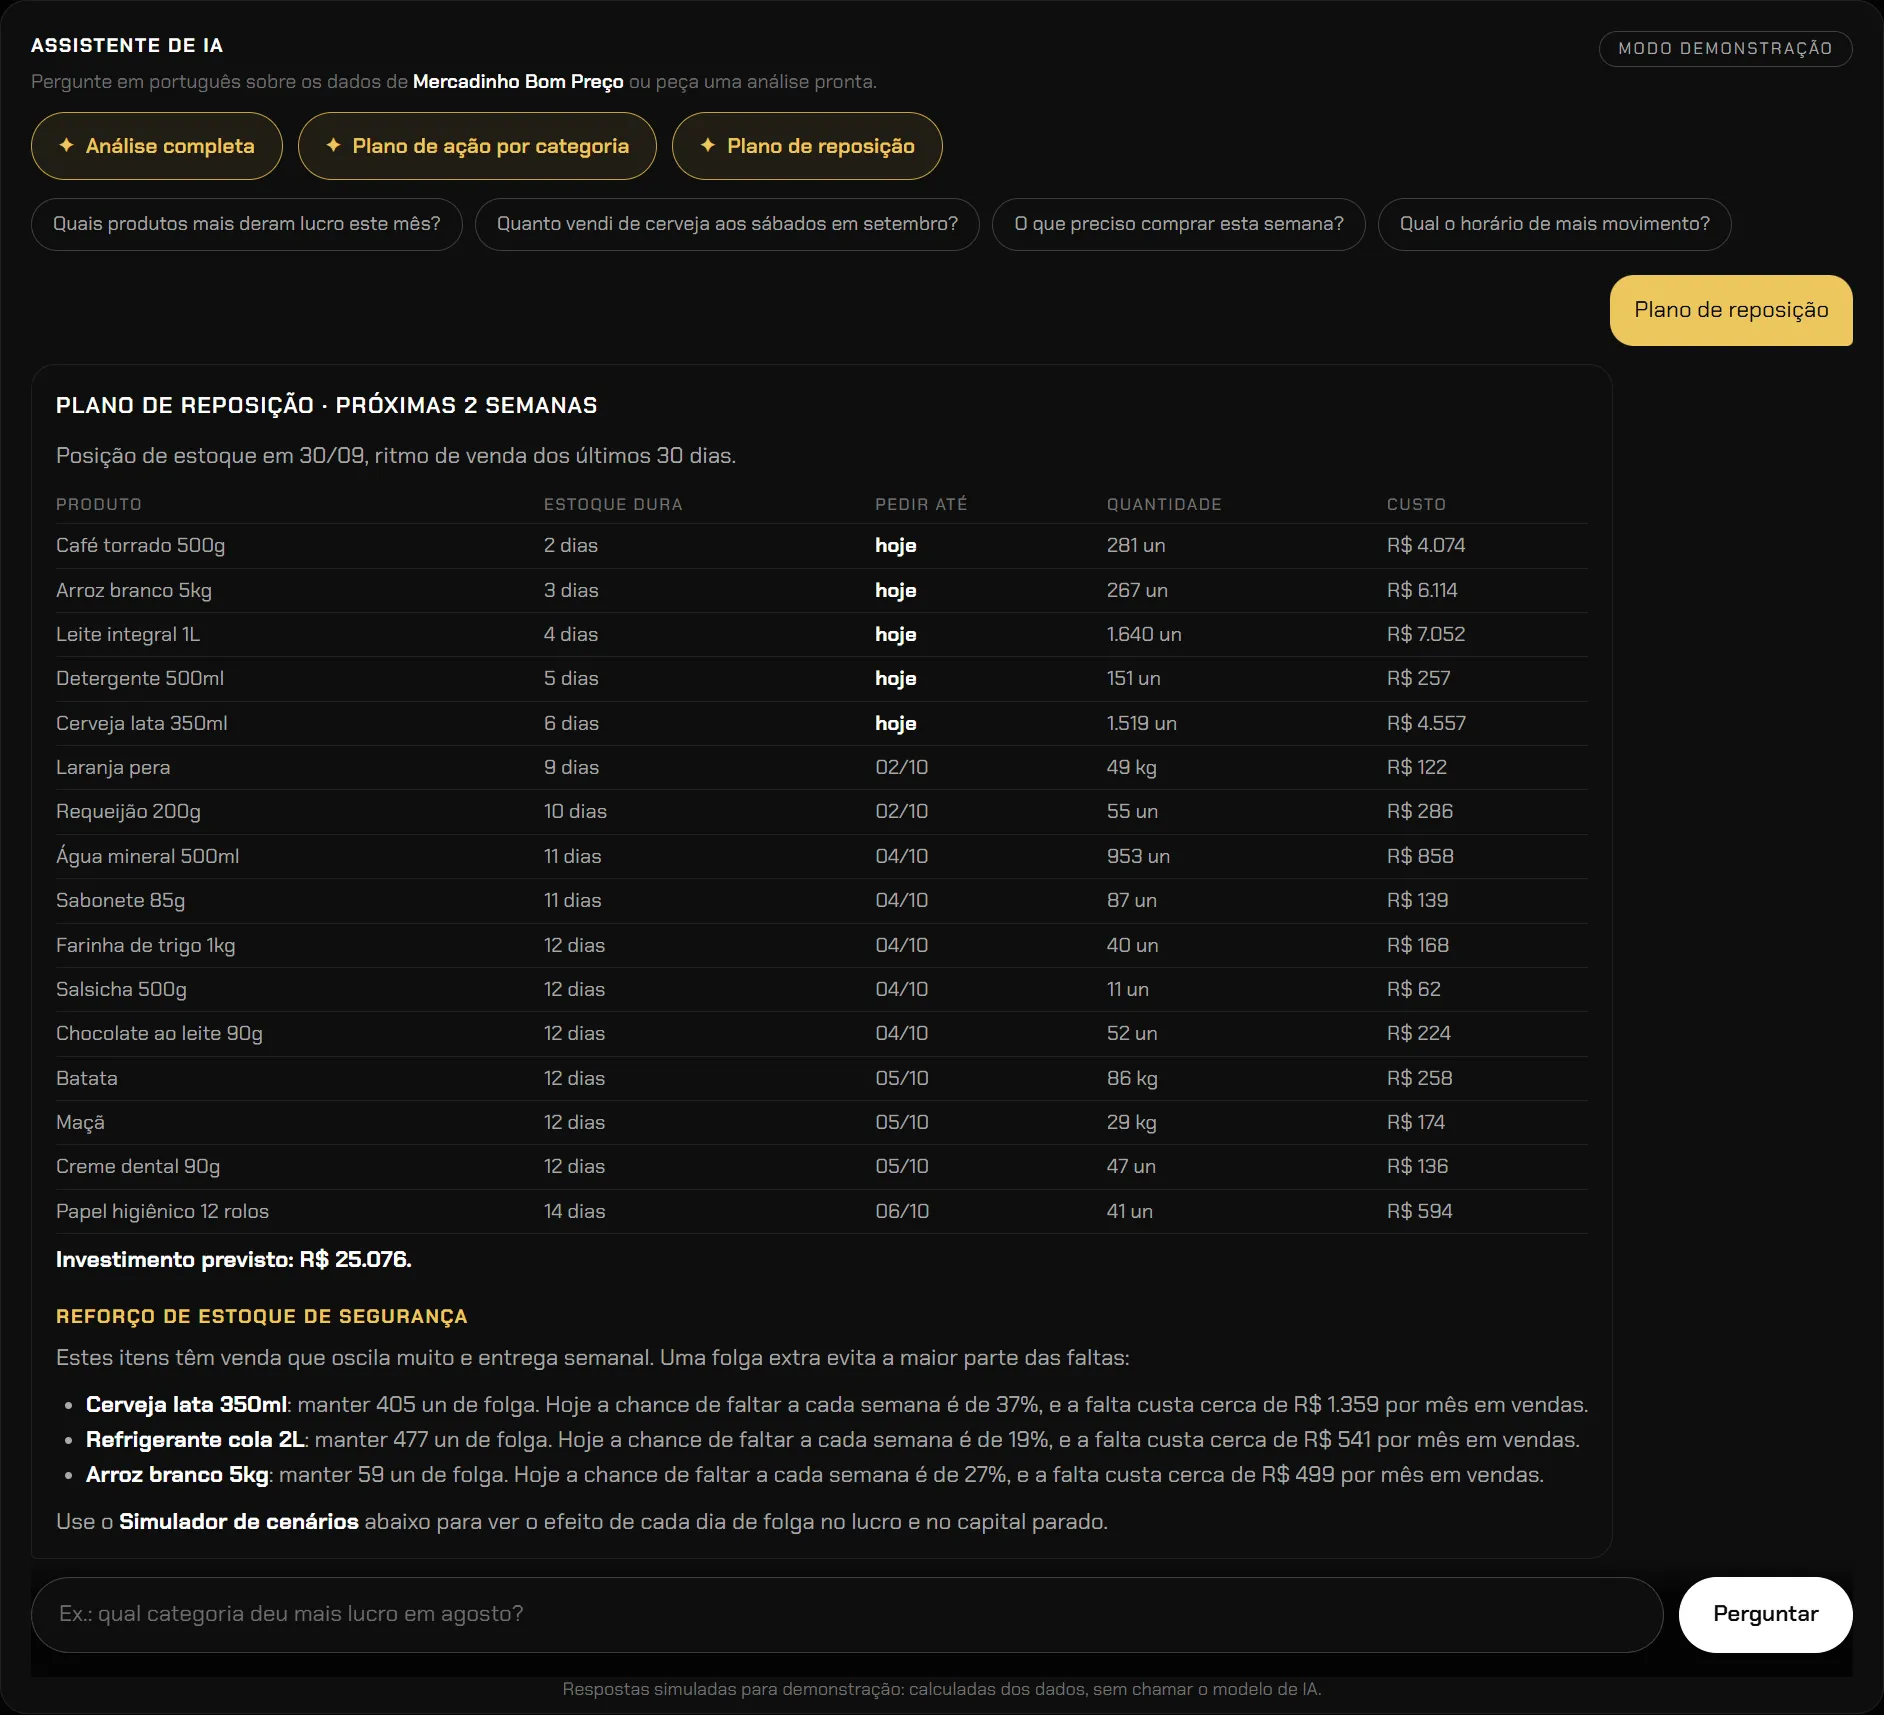Screen dimensions: 1884x1715
Task: Select the Plano de reposição preset button
Action: [807, 146]
